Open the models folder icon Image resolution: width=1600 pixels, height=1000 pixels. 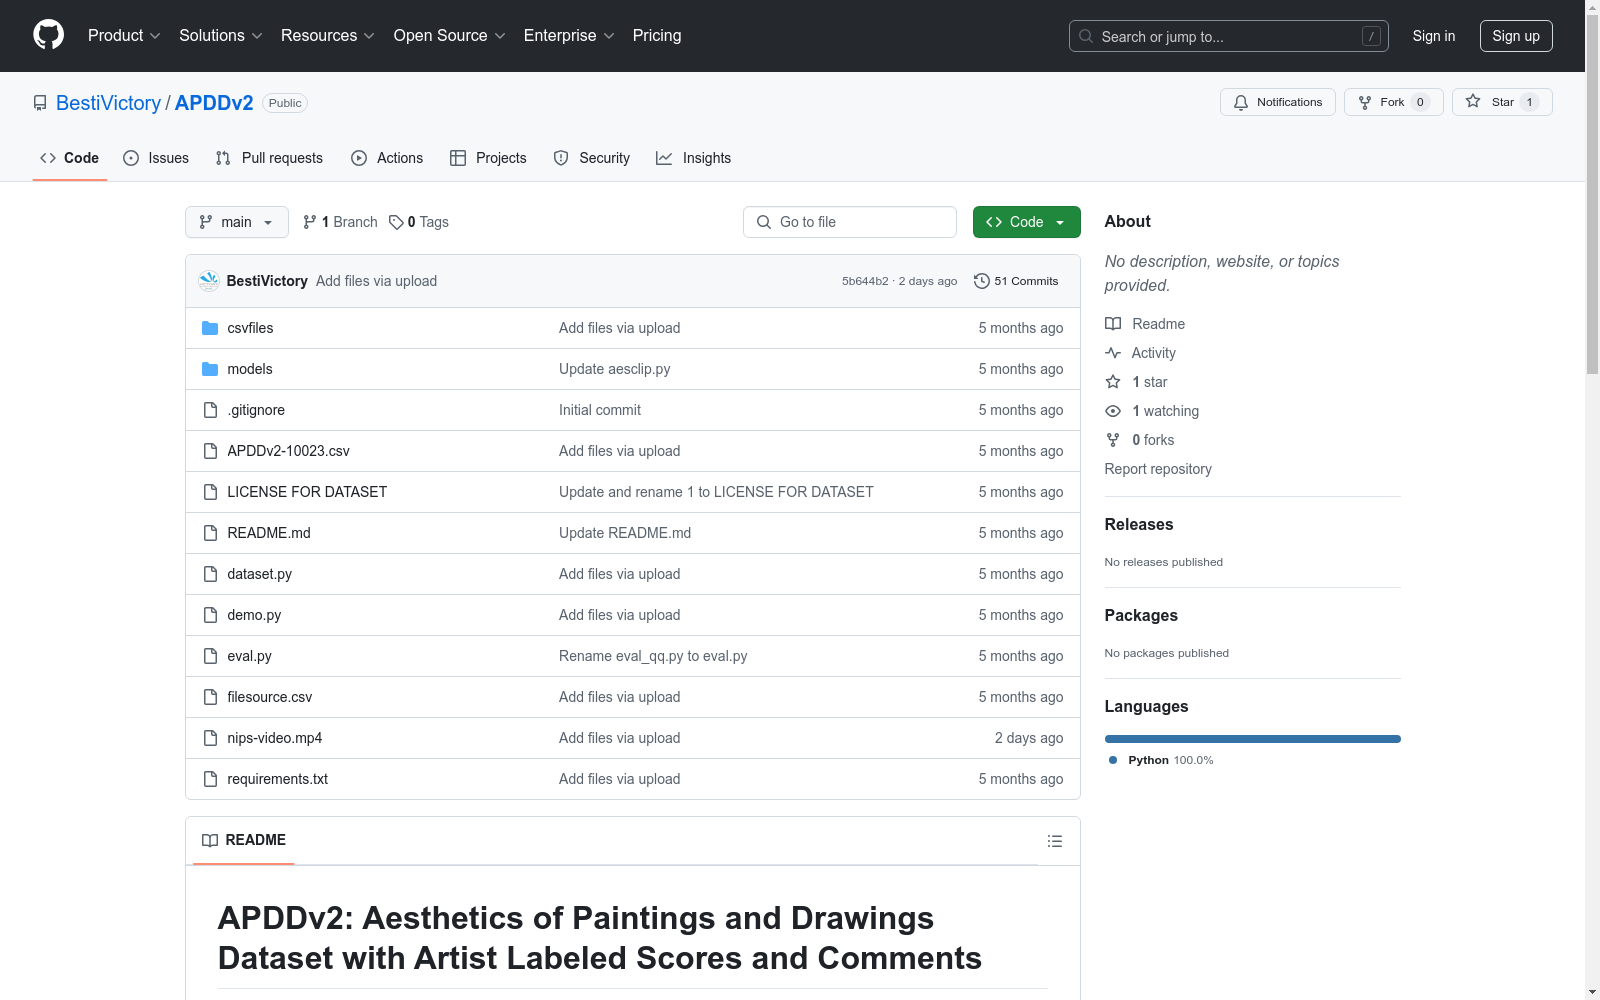210,369
